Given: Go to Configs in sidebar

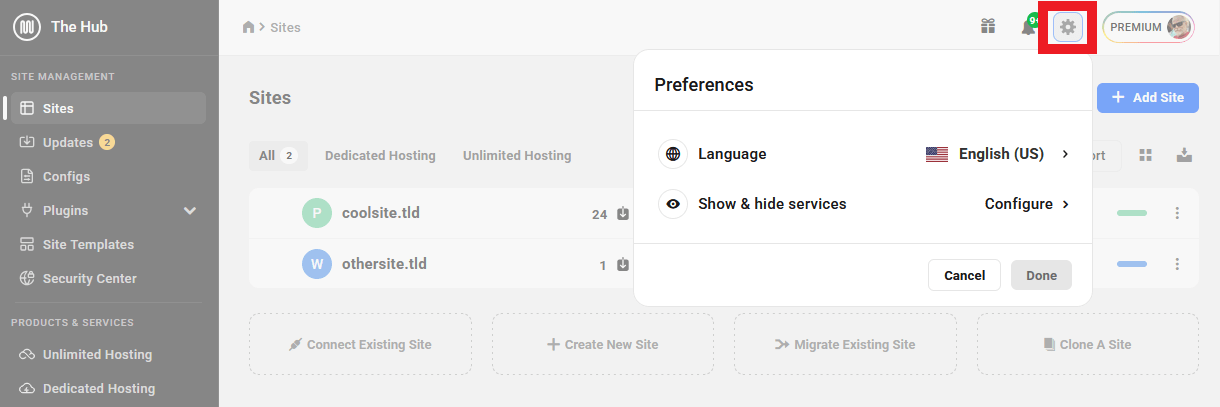Looking at the screenshot, I should click(x=66, y=176).
